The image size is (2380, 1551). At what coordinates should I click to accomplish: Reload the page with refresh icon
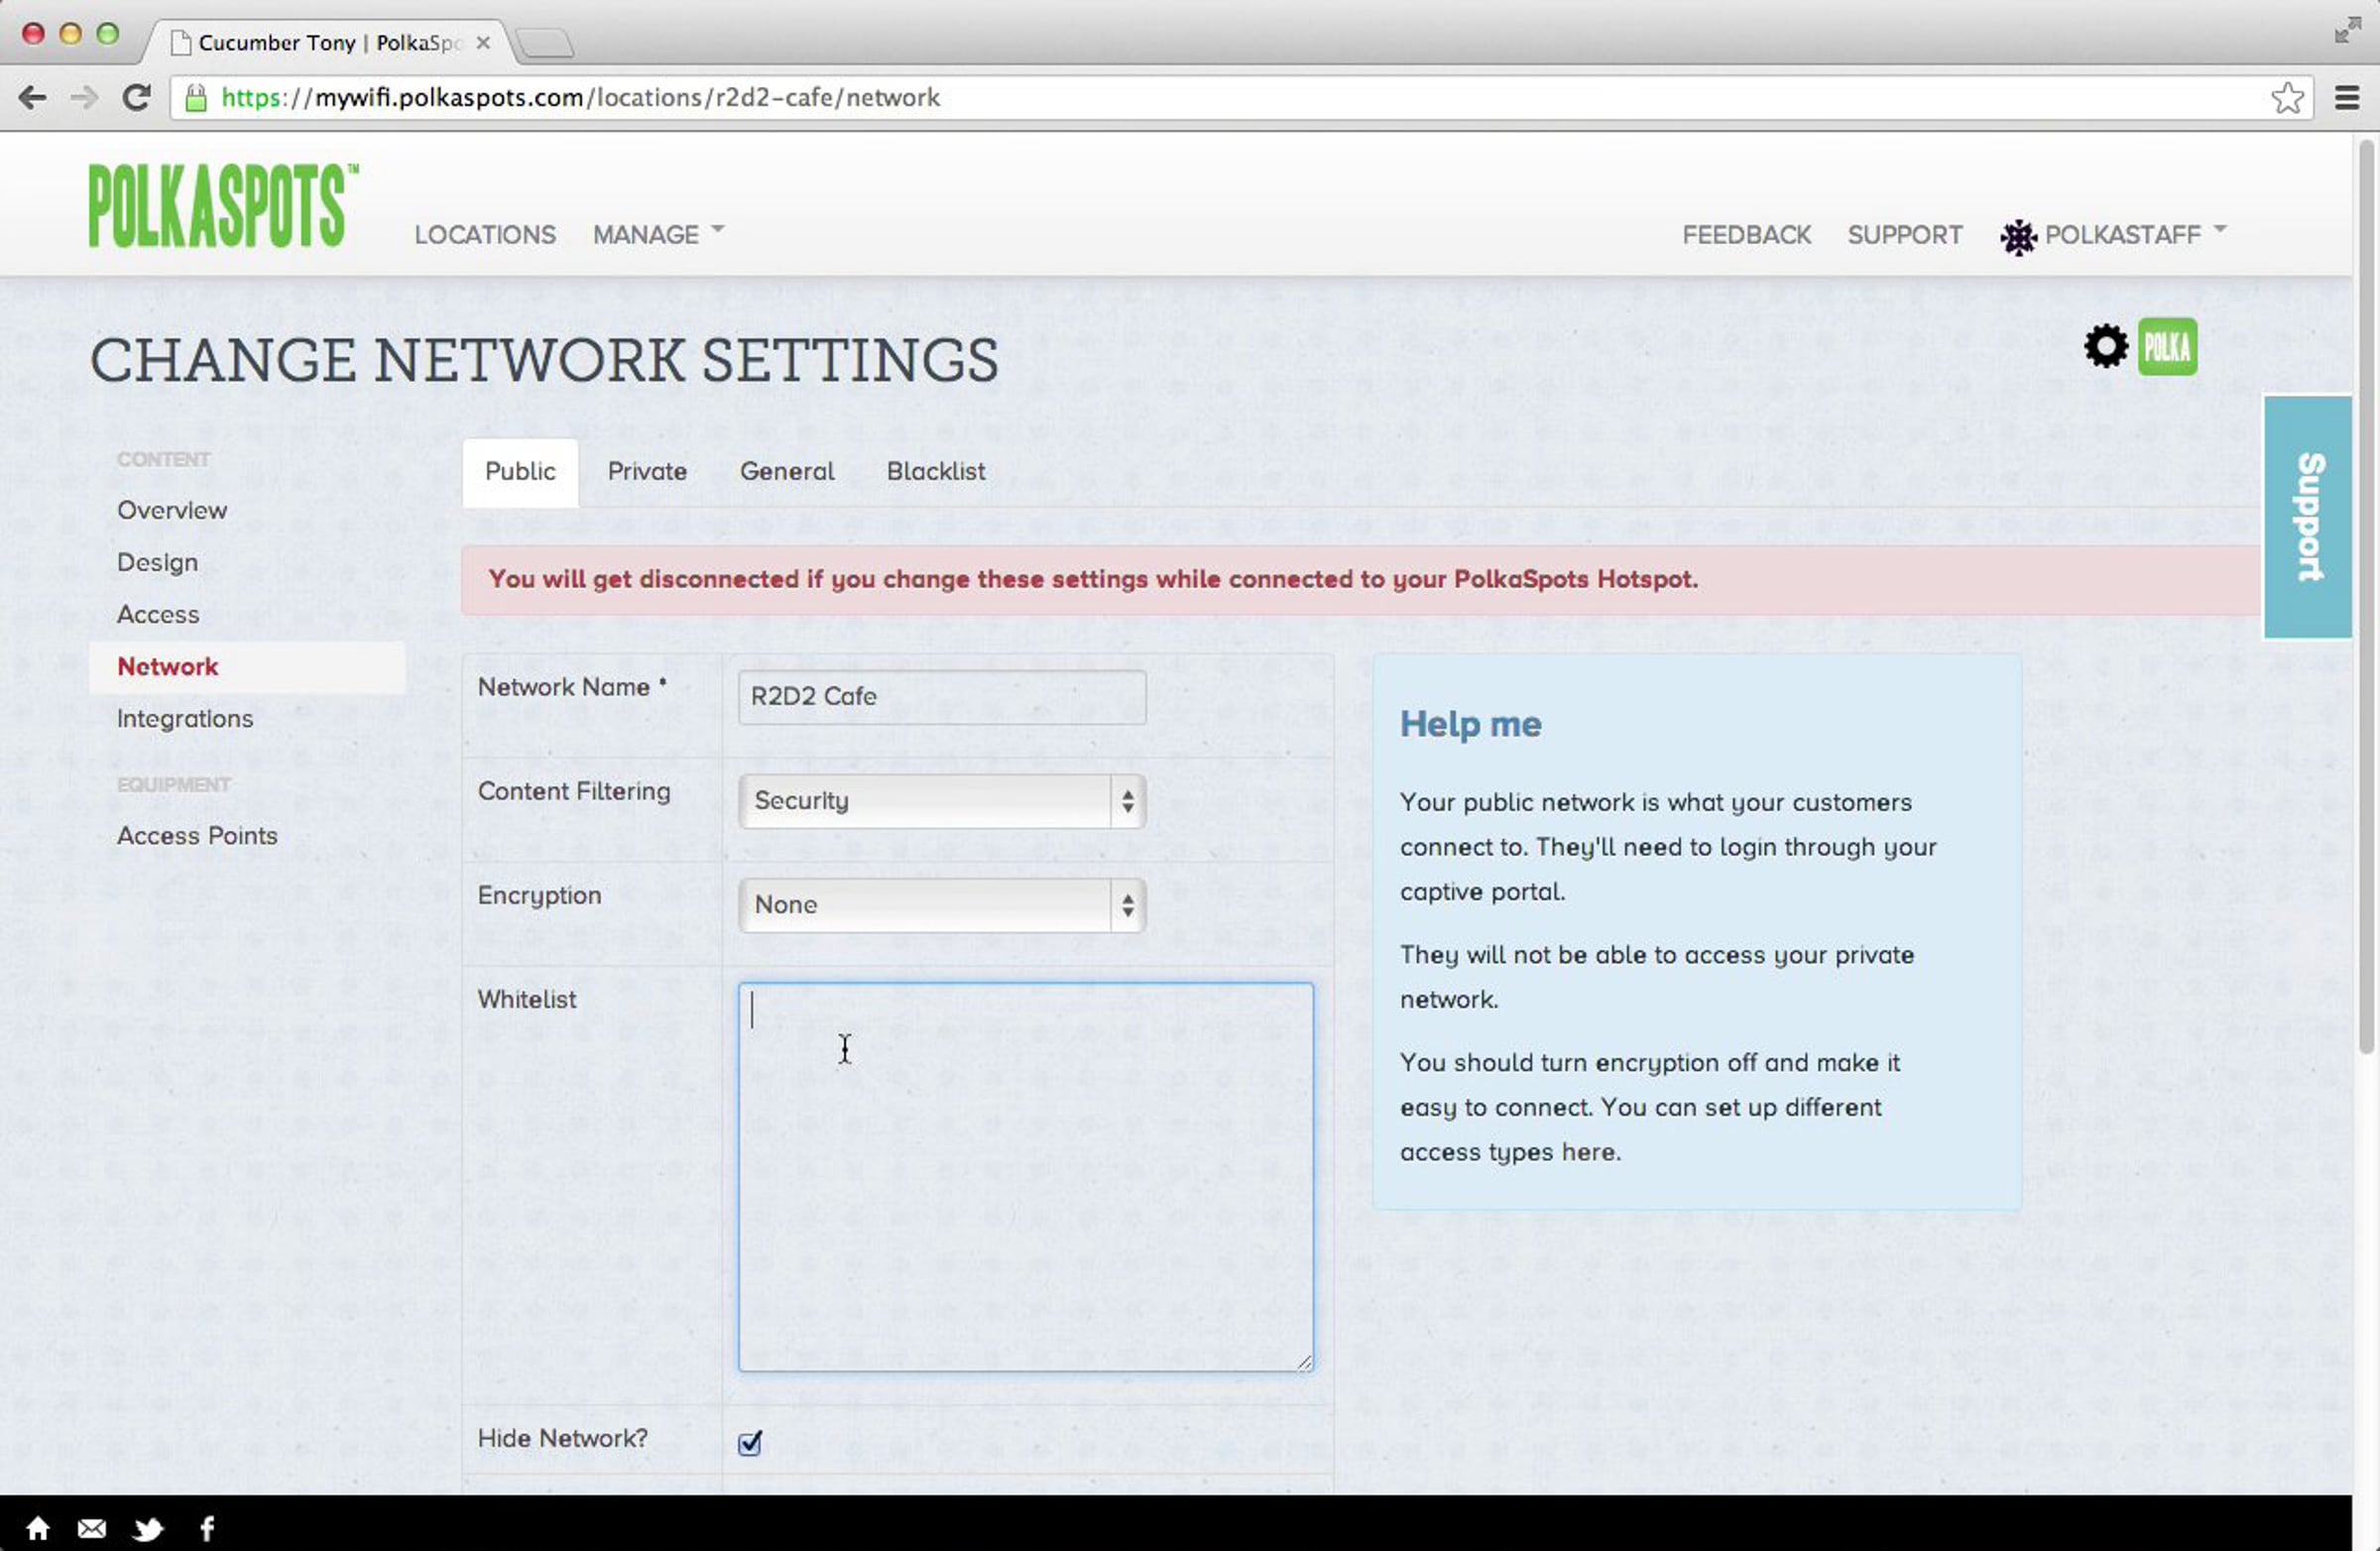pyautogui.click(x=136, y=97)
